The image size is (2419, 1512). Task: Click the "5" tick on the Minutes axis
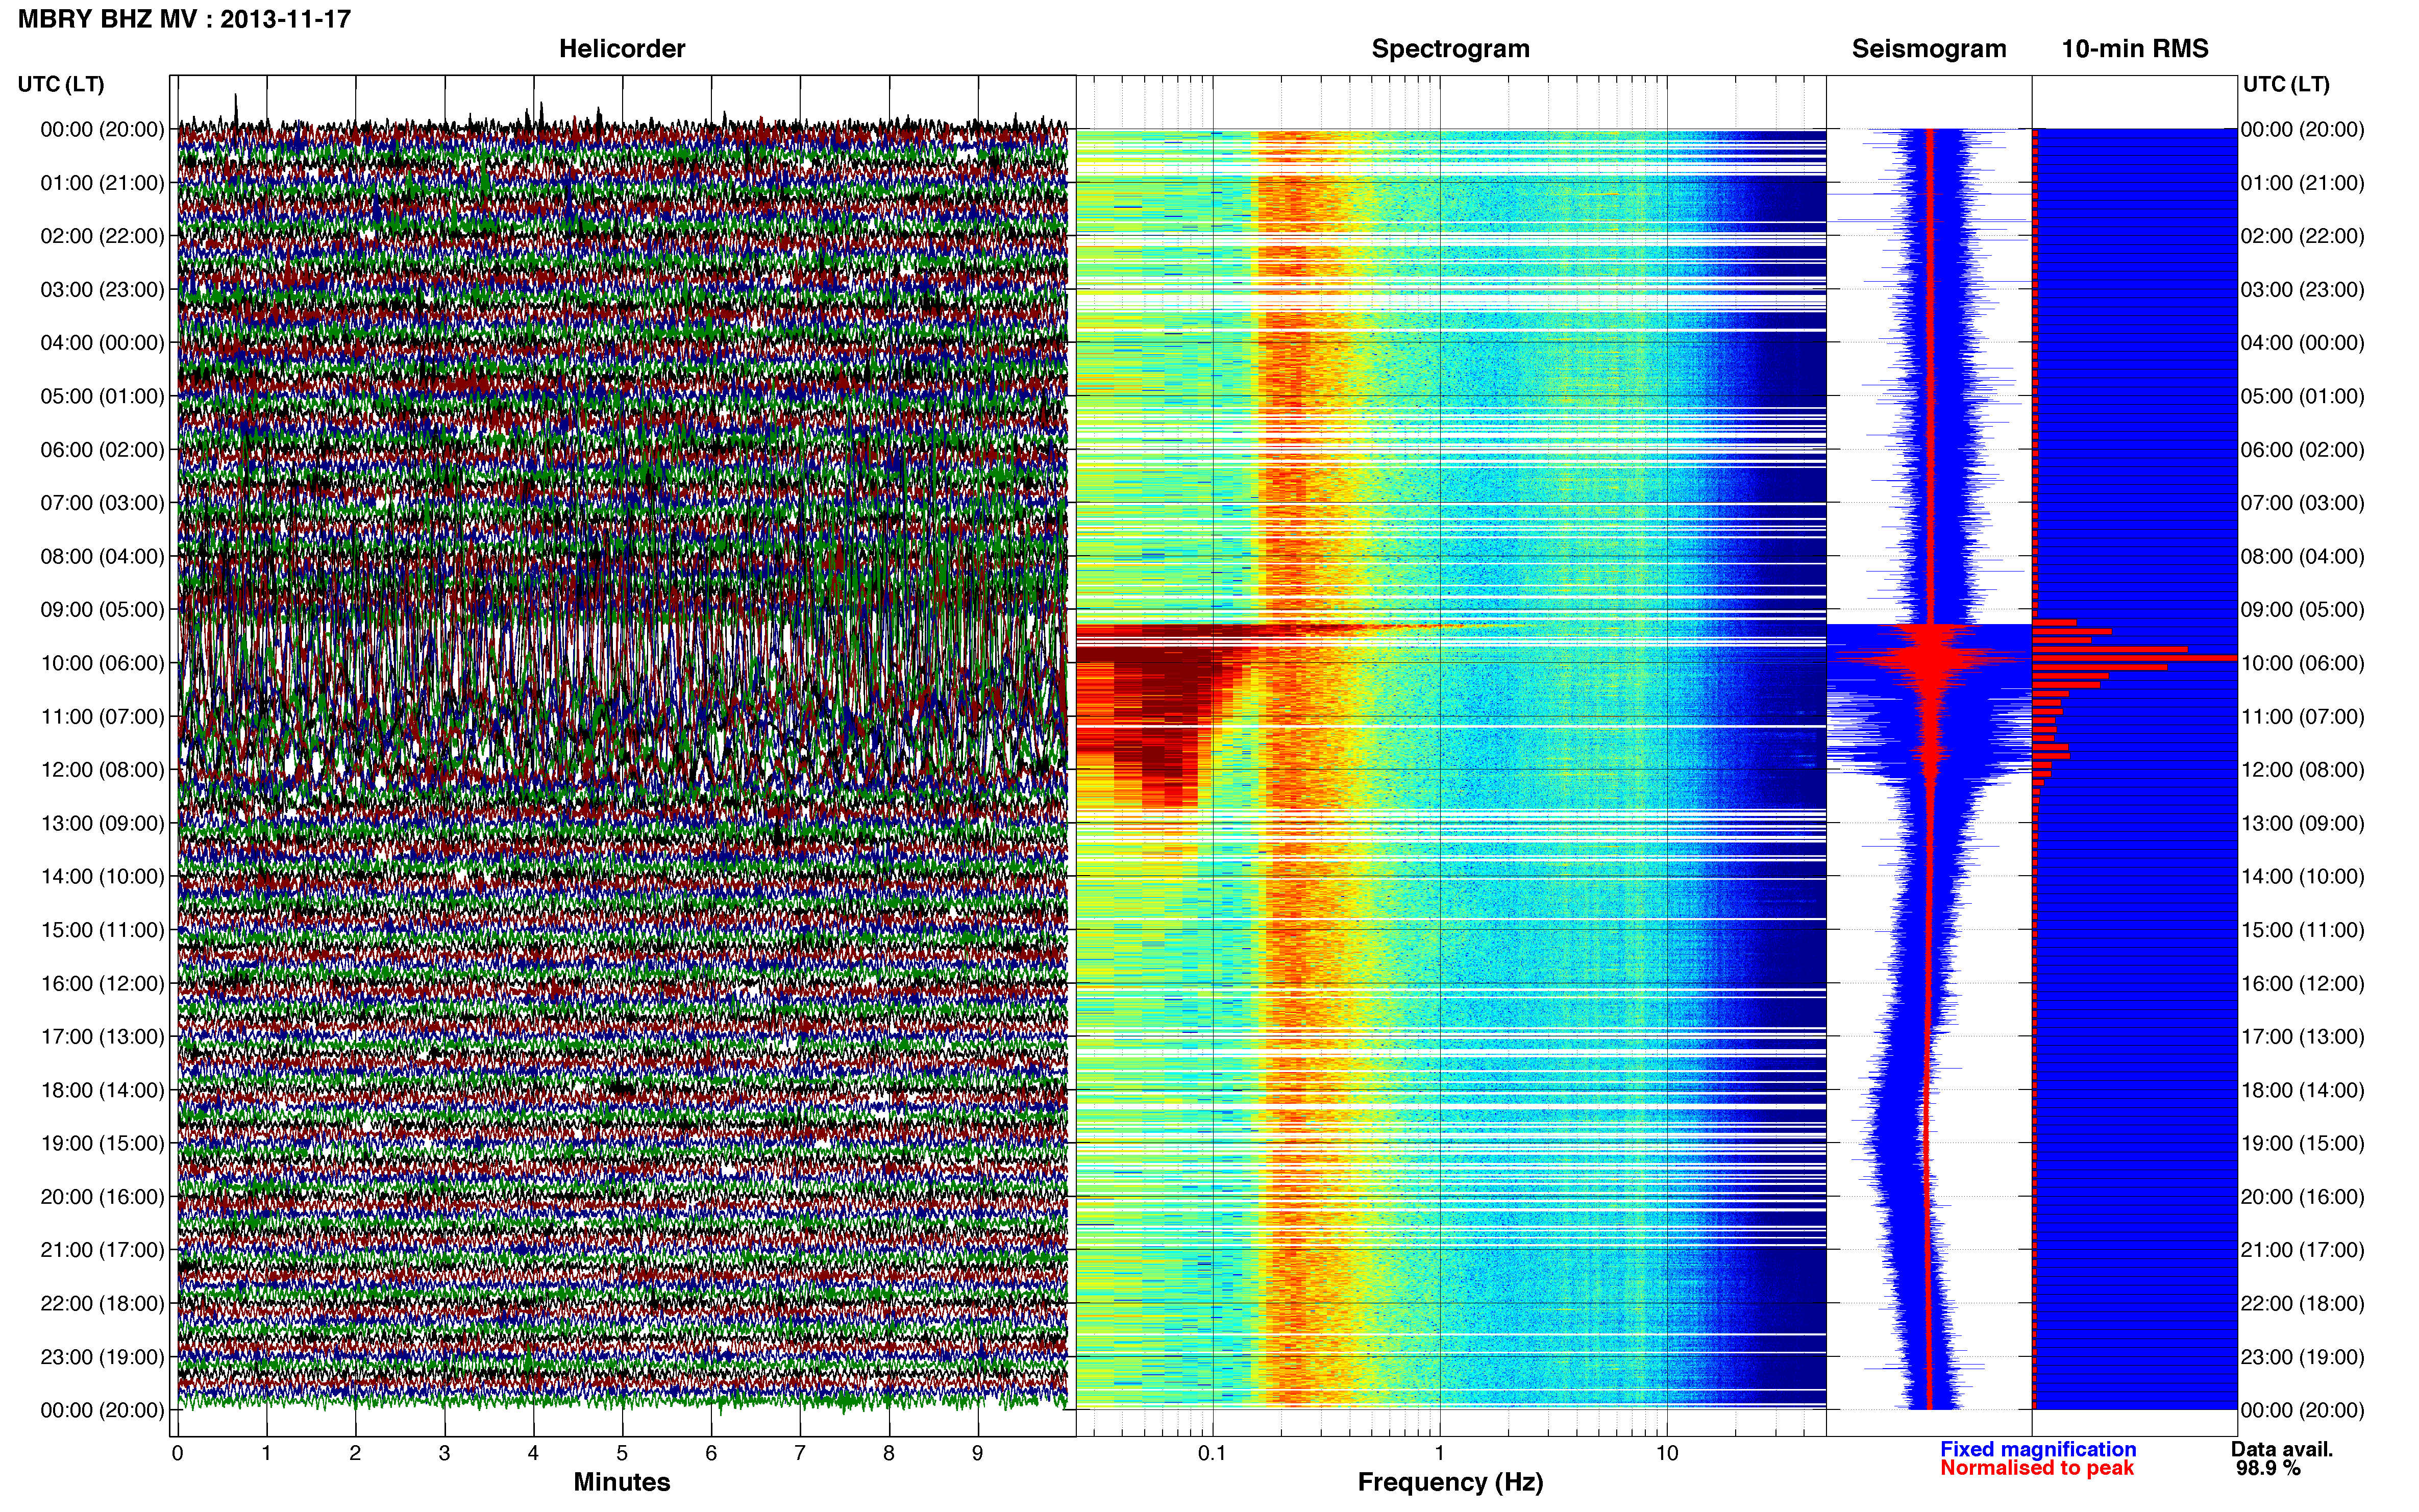pos(622,1453)
